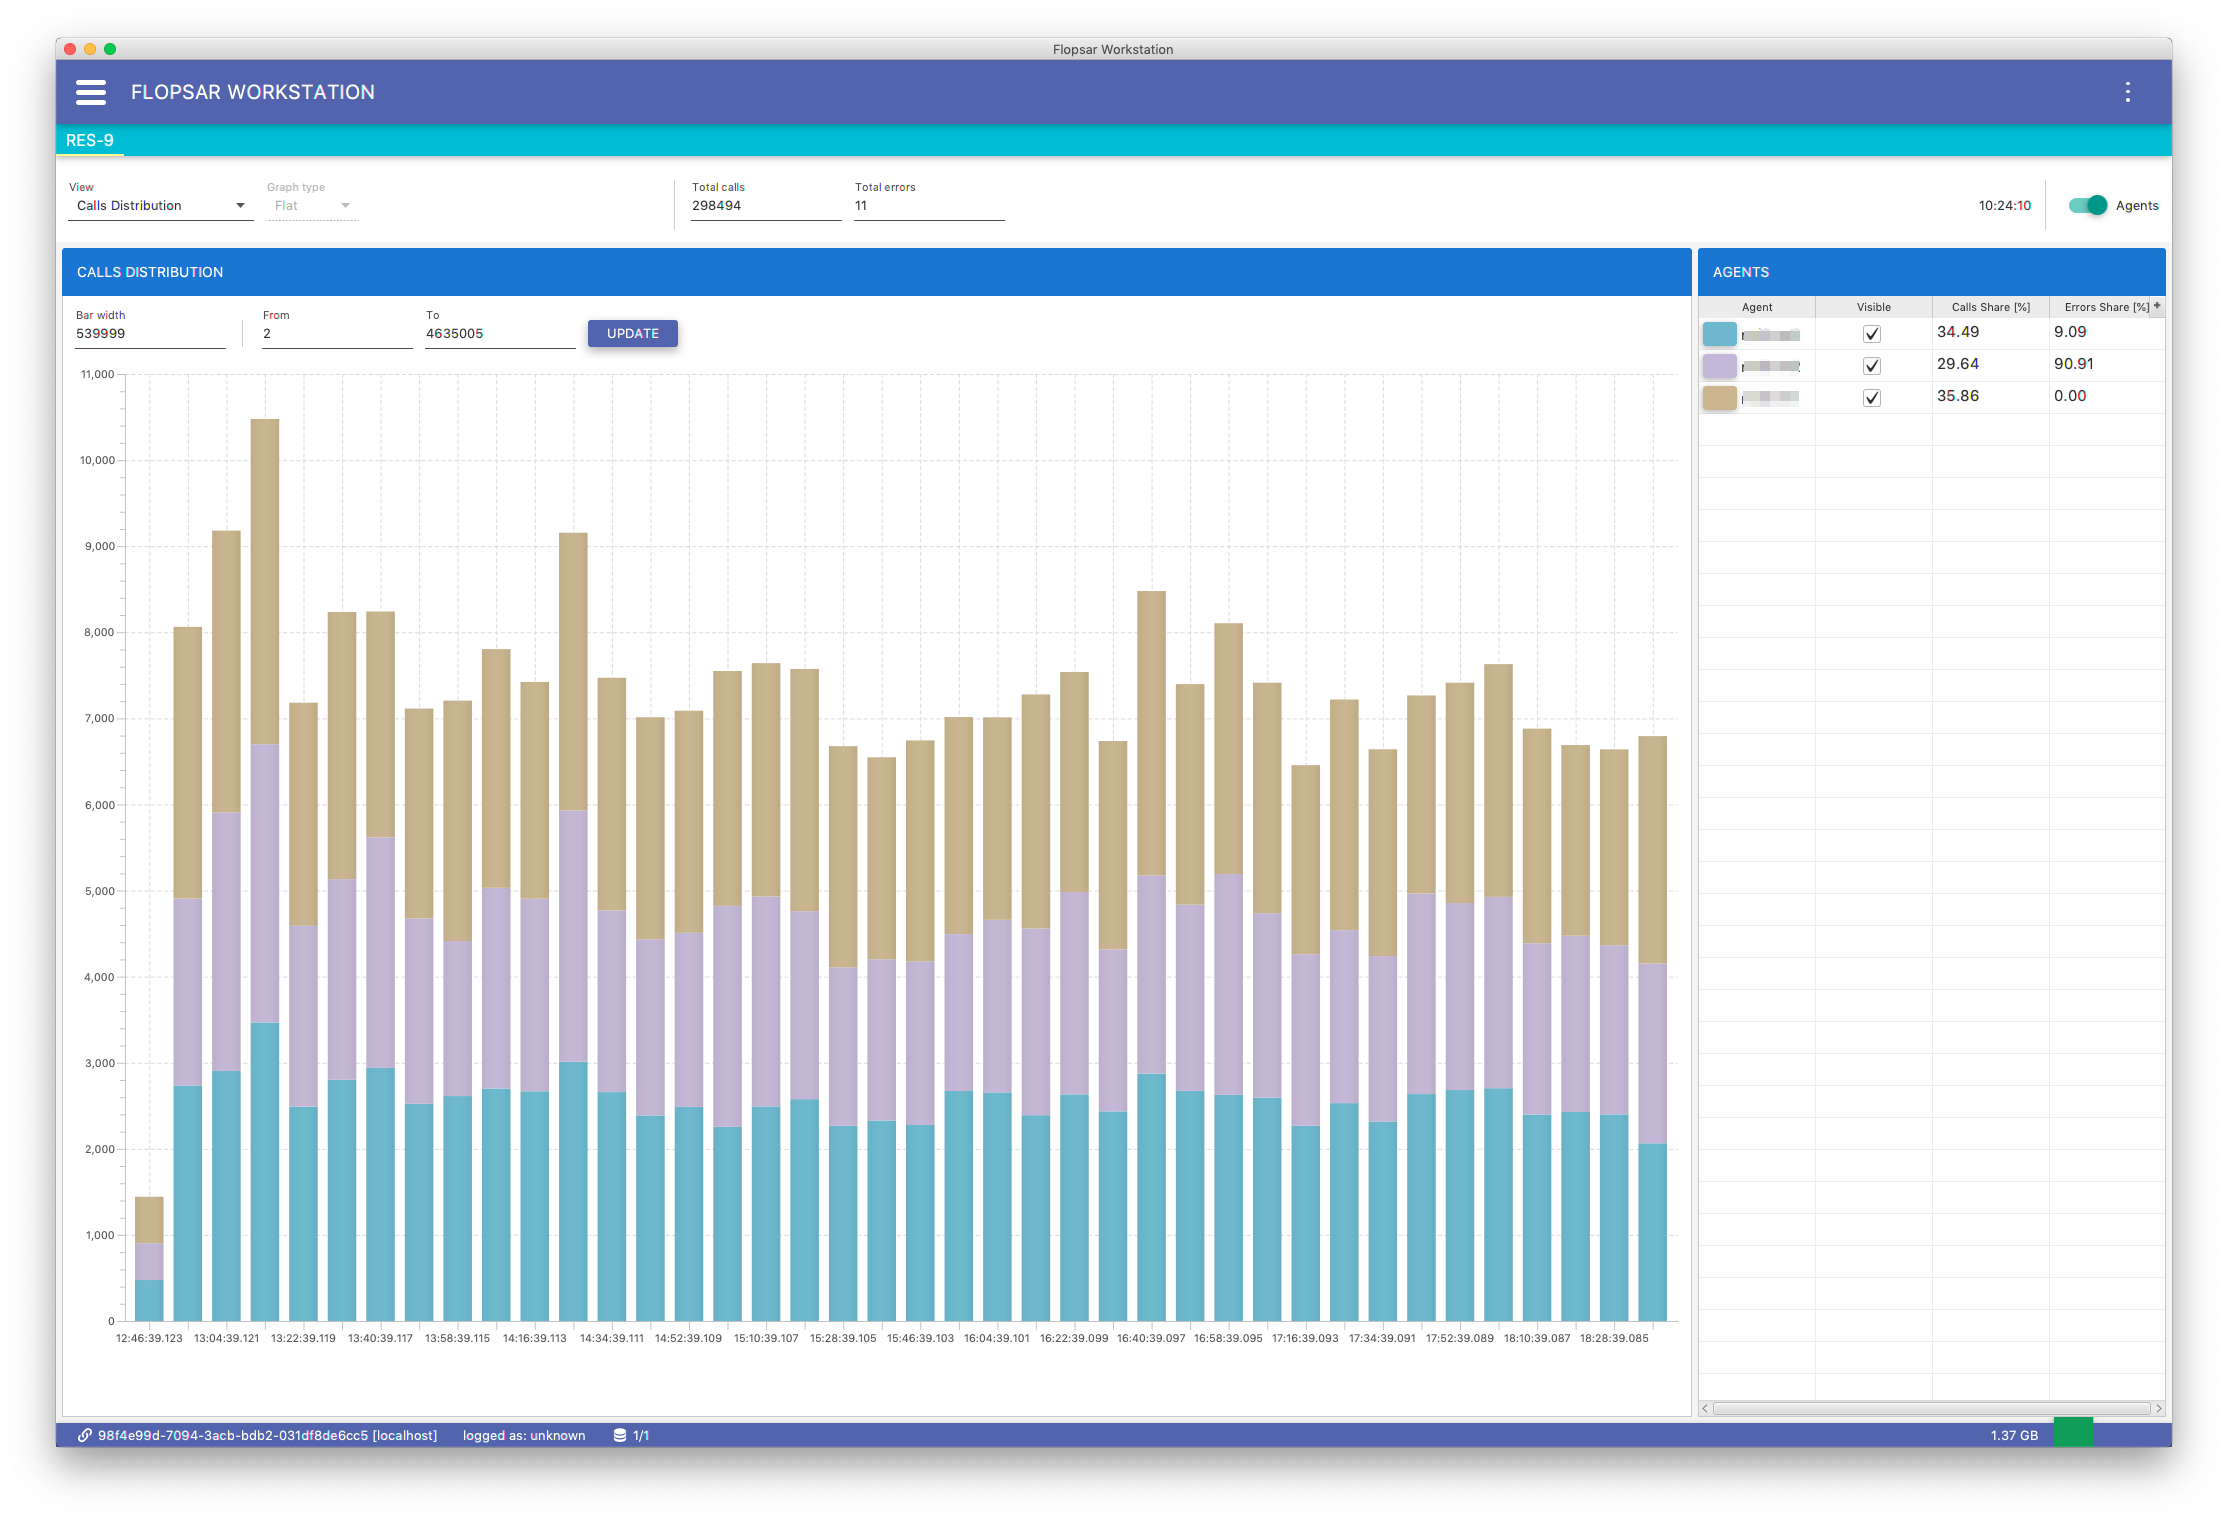Screen dimensions: 2228x1521
Task: Click the UPDATE button
Action: tap(633, 334)
